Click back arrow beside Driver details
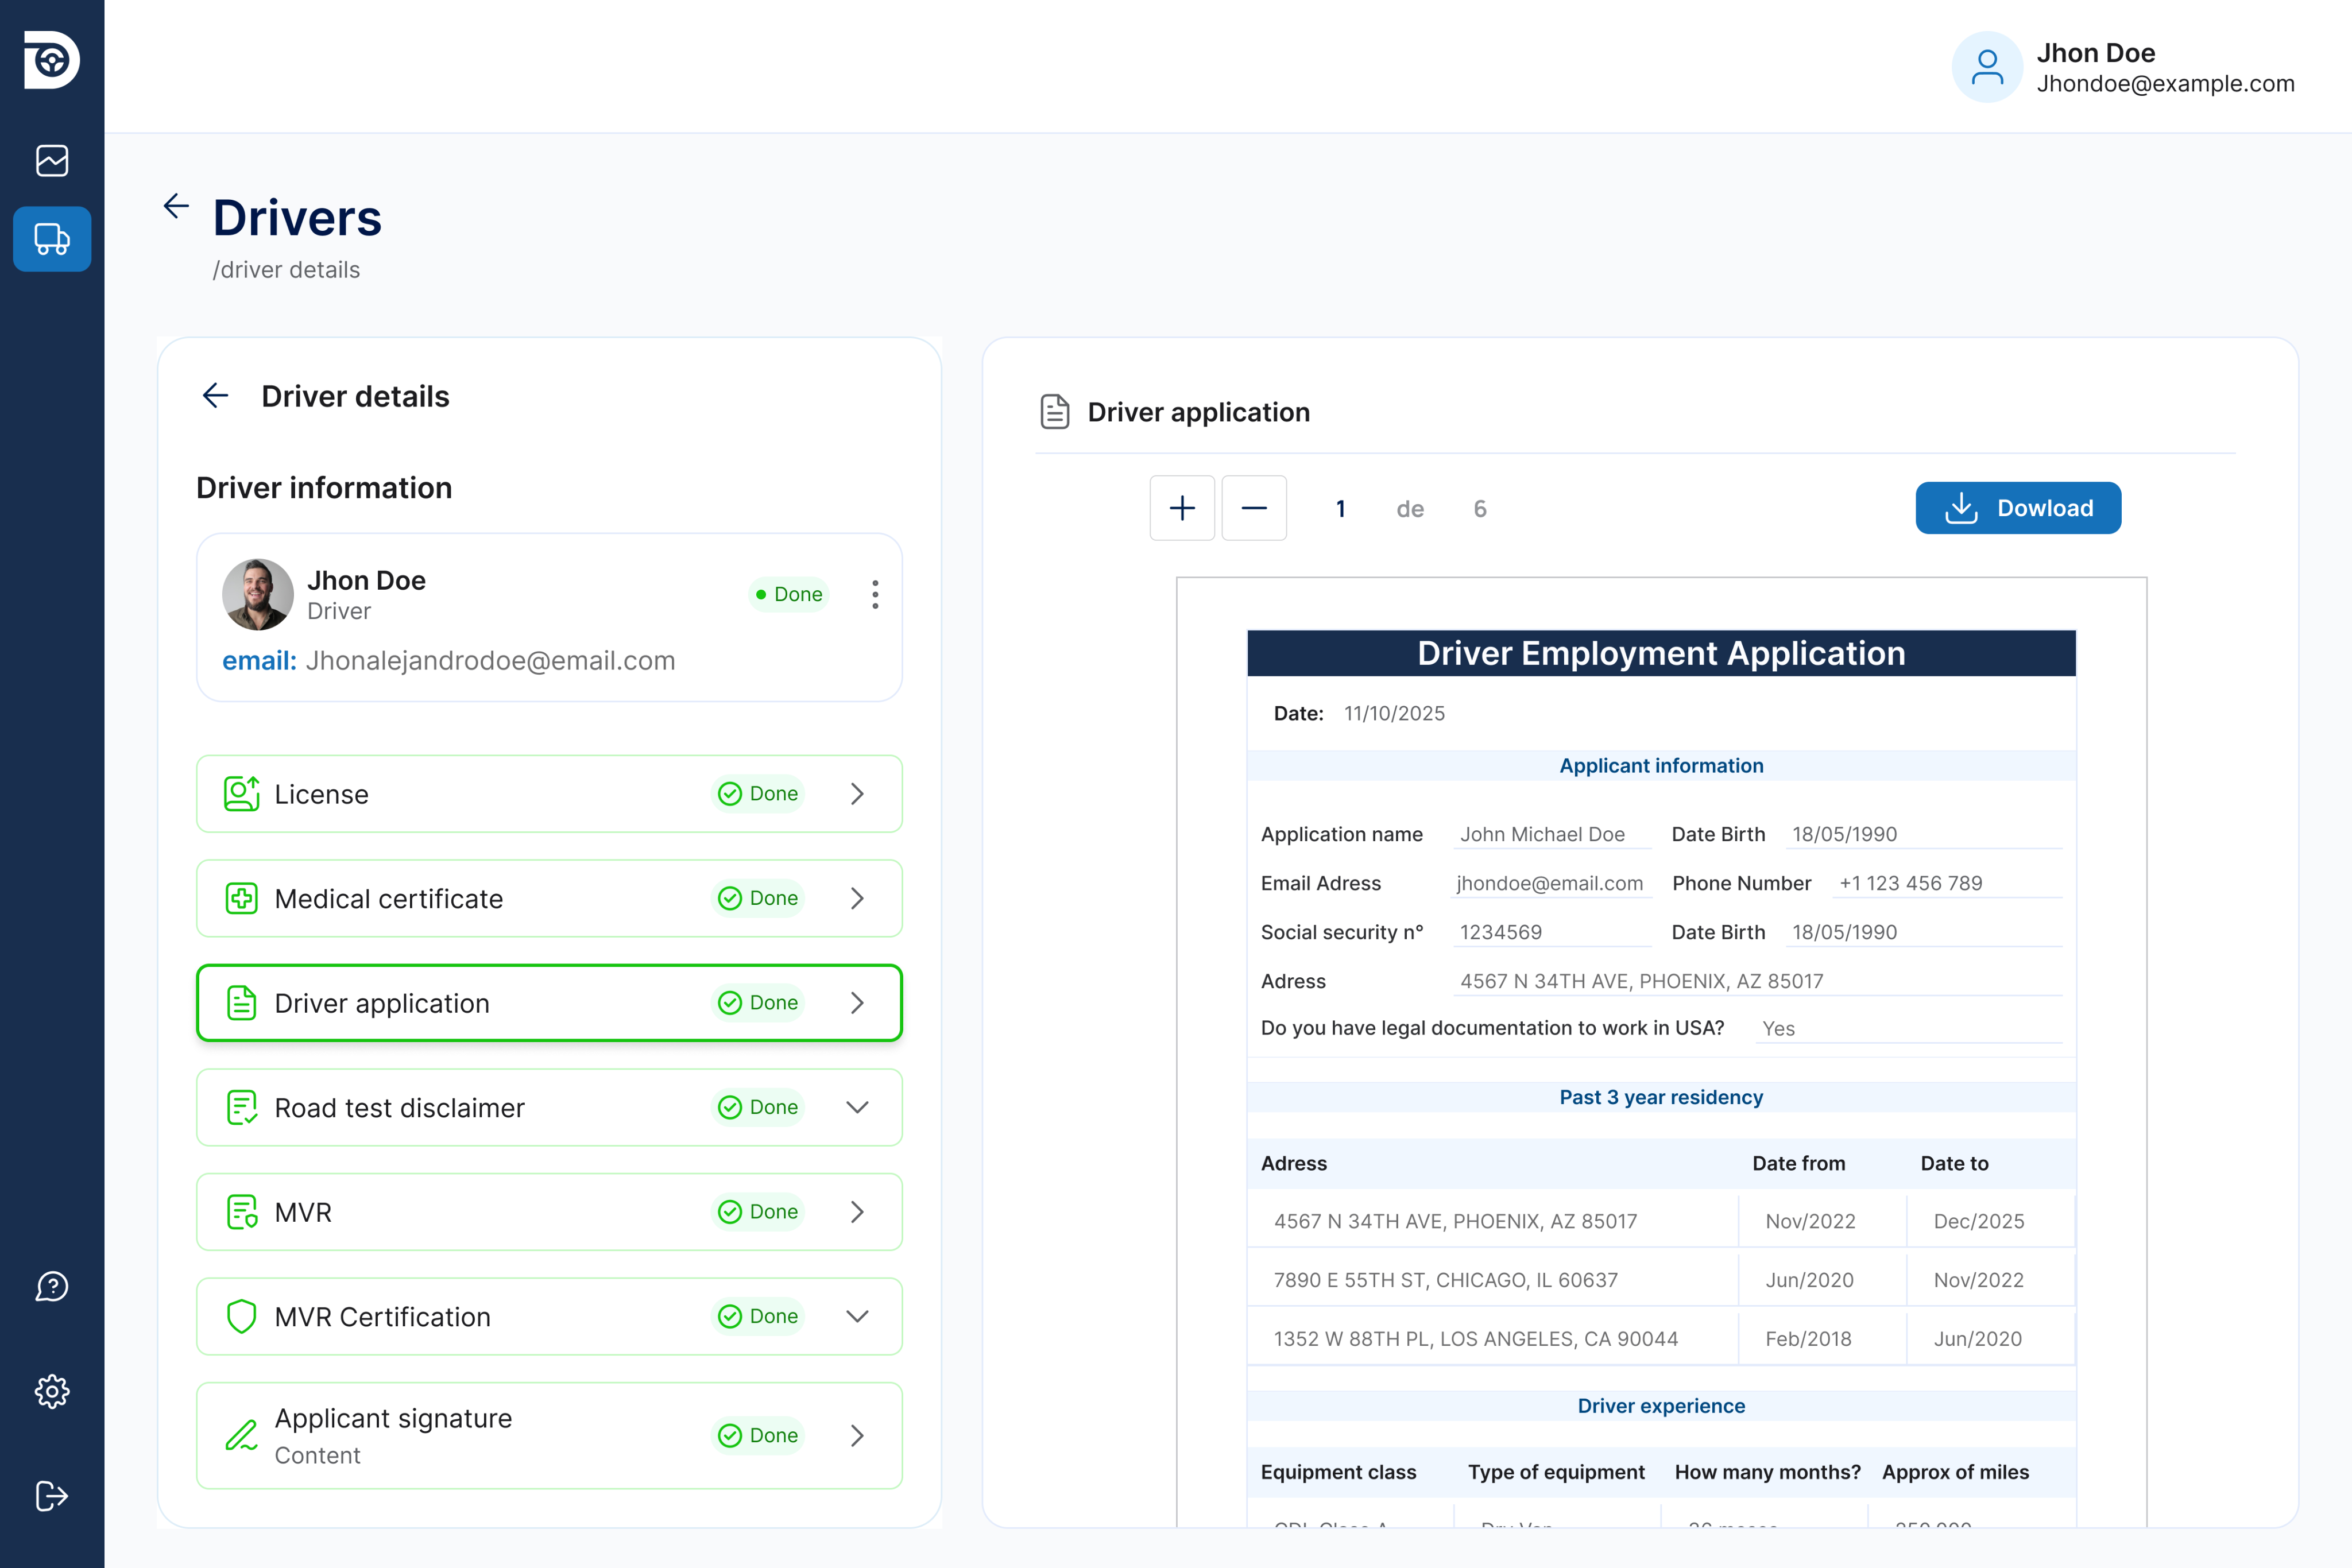Screen dimensions: 2352x1568 [215, 396]
